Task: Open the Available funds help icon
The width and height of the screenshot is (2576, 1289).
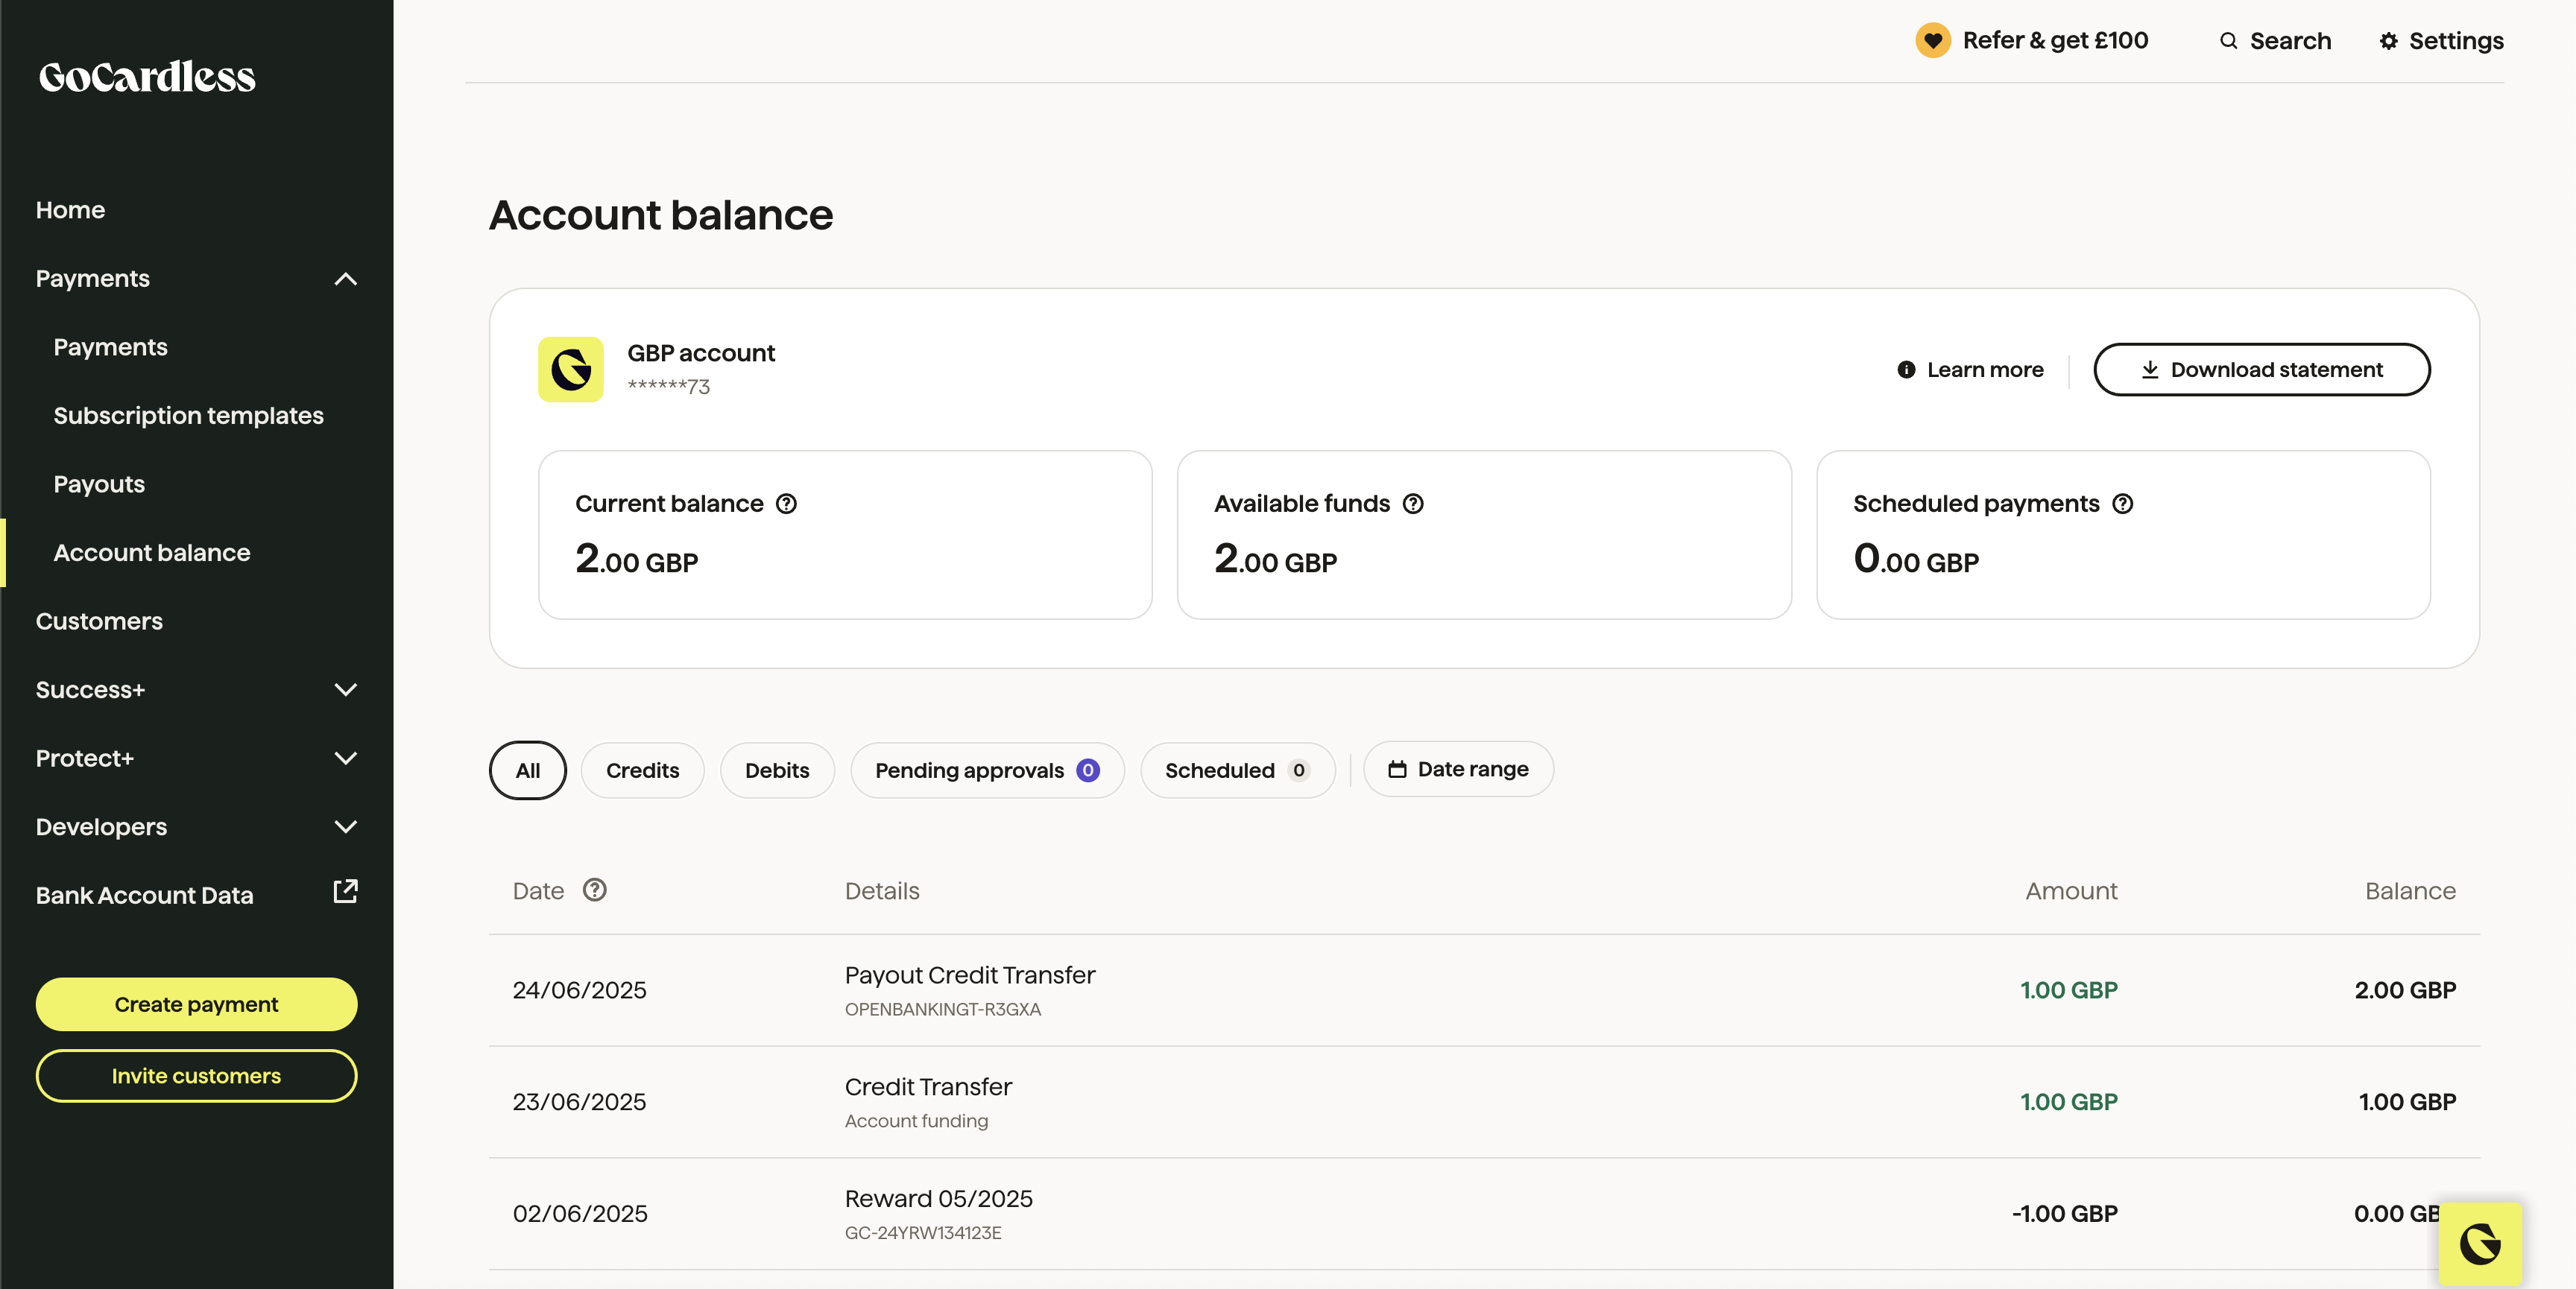Action: click(x=1413, y=504)
